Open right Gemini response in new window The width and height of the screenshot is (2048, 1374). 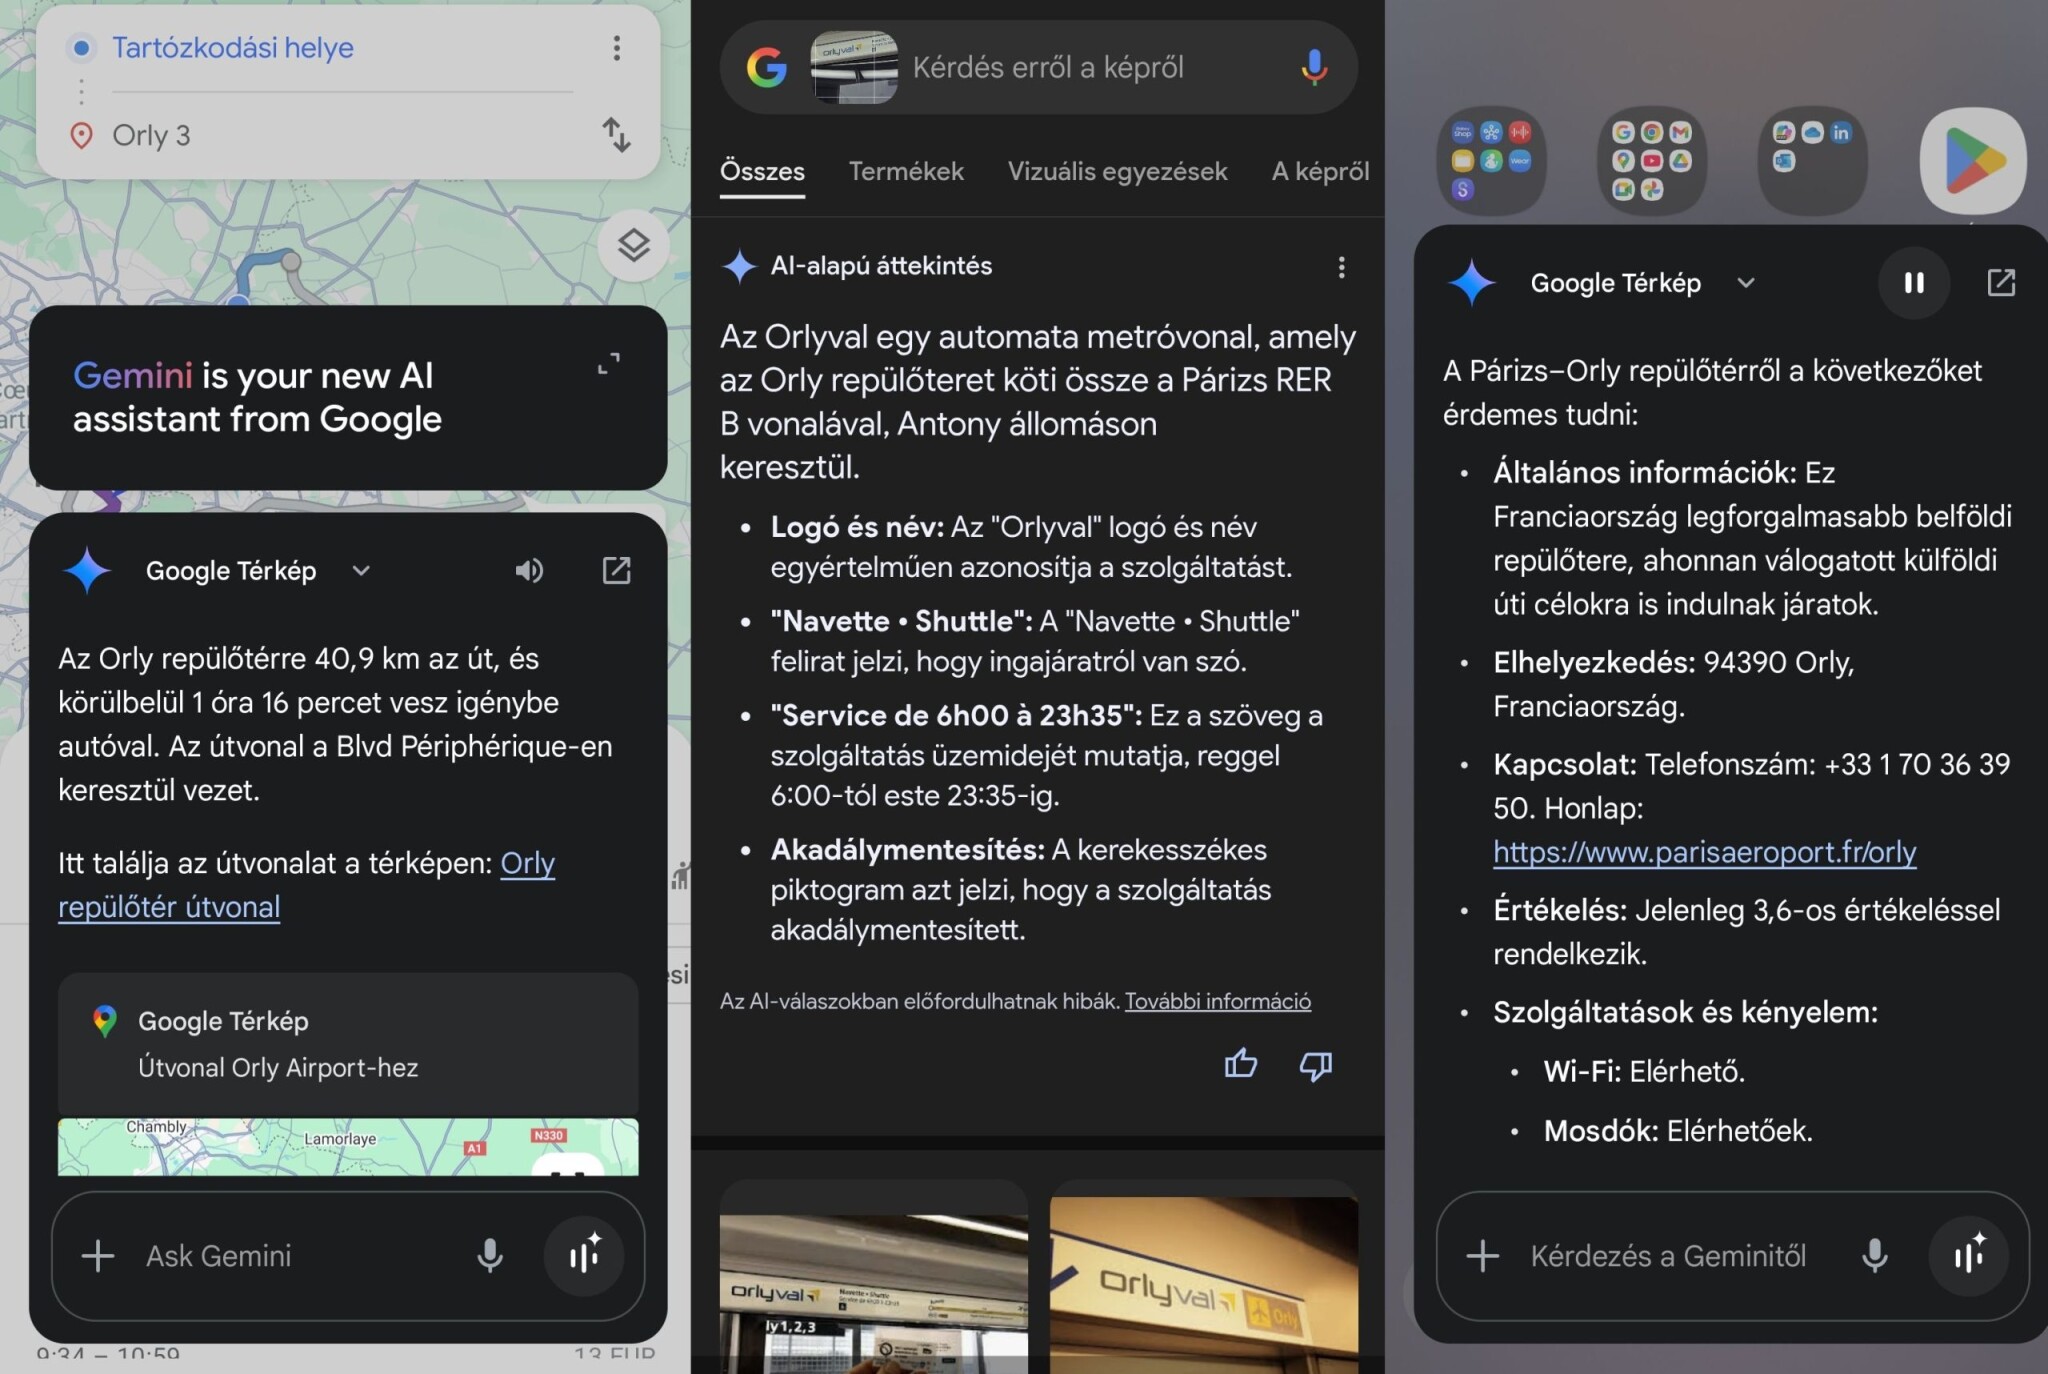(x=2001, y=283)
